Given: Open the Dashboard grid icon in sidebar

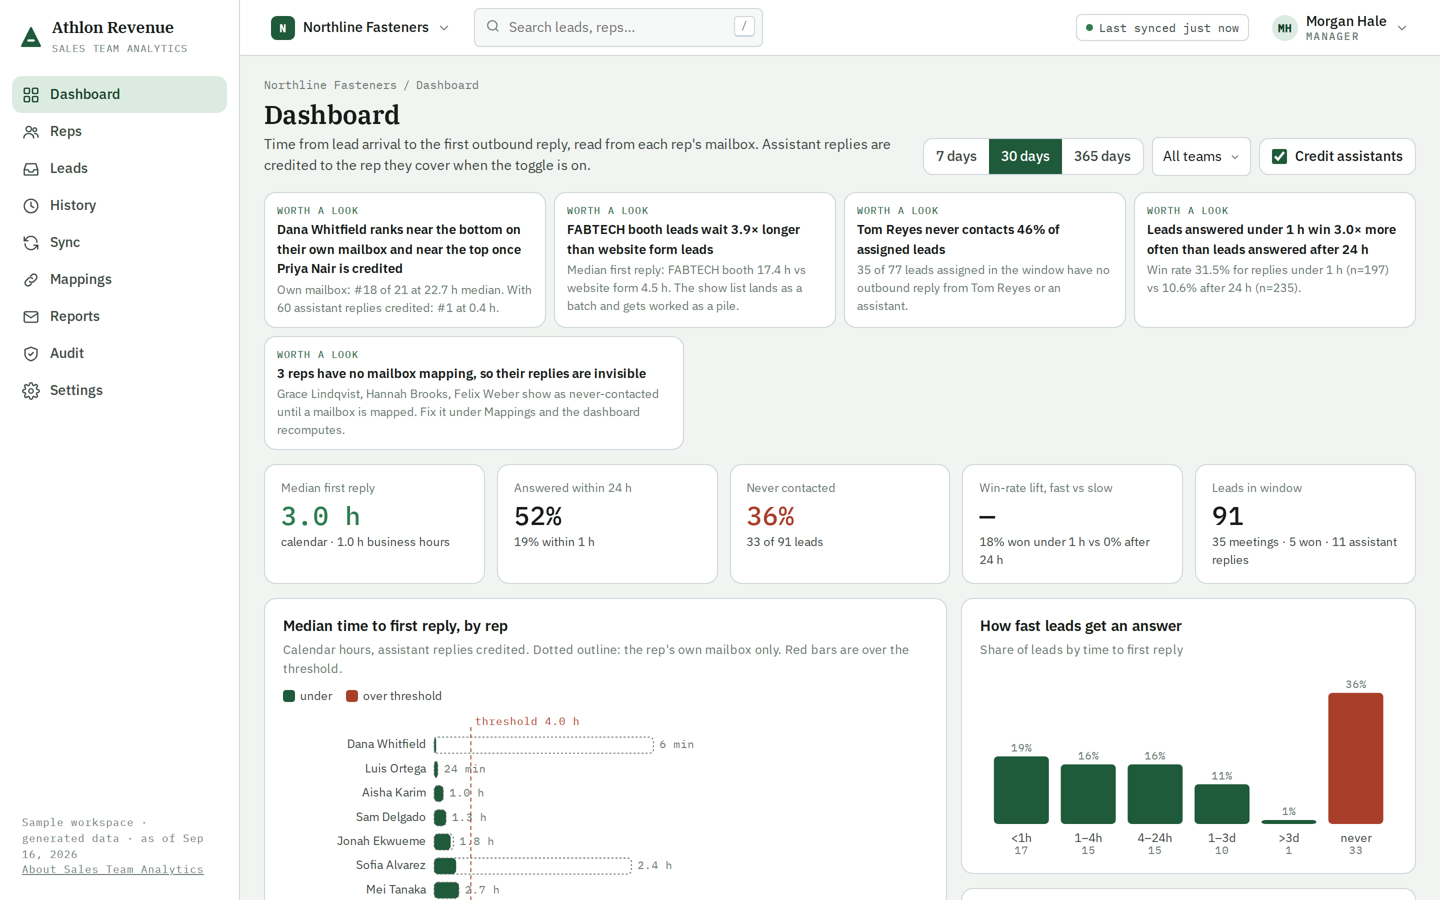Looking at the screenshot, I should click(x=31, y=95).
